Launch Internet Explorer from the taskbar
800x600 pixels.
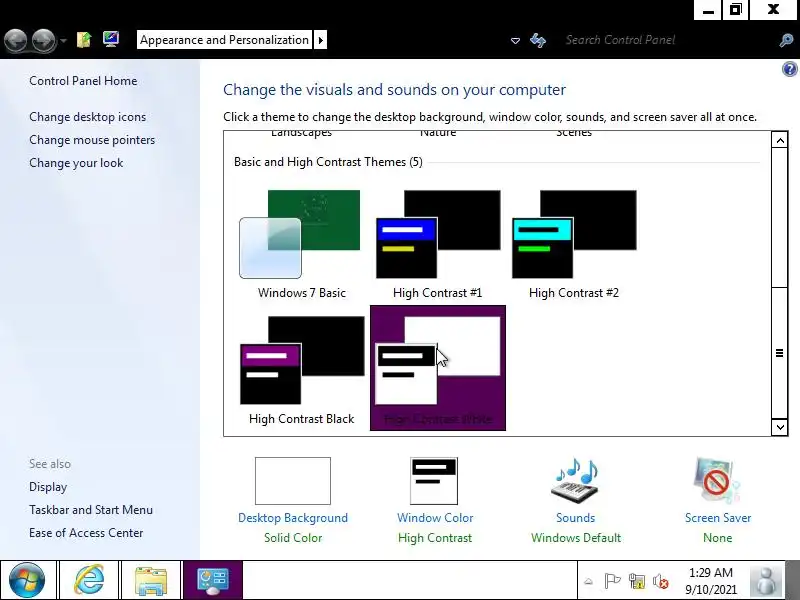coord(89,580)
